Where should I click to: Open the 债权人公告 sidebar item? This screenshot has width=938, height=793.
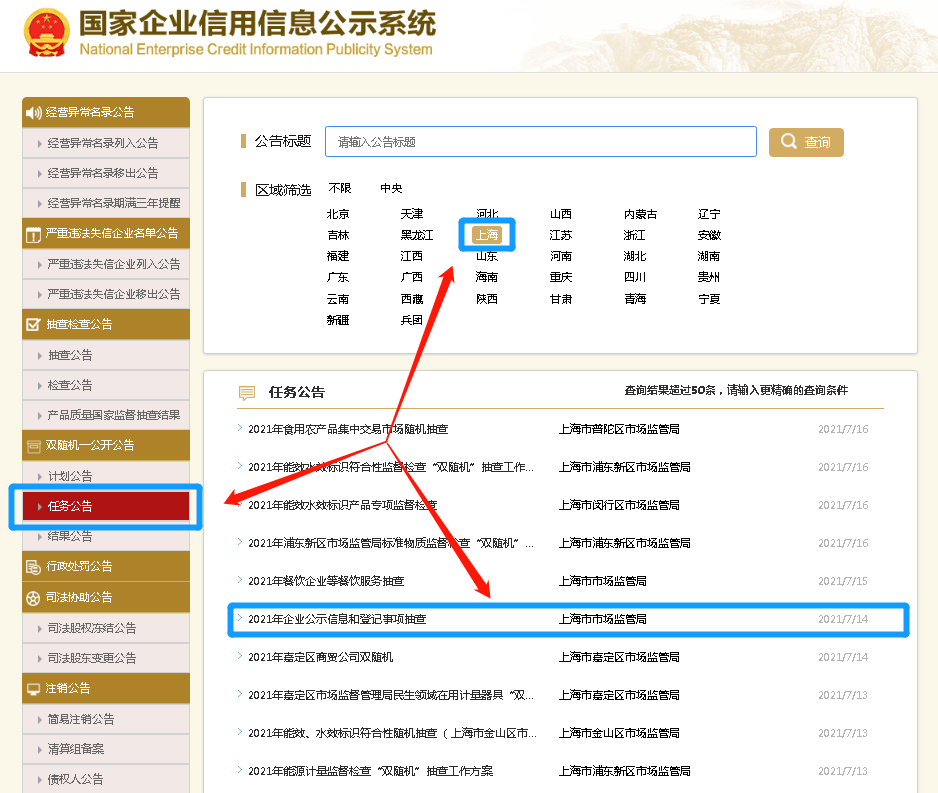pos(106,779)
